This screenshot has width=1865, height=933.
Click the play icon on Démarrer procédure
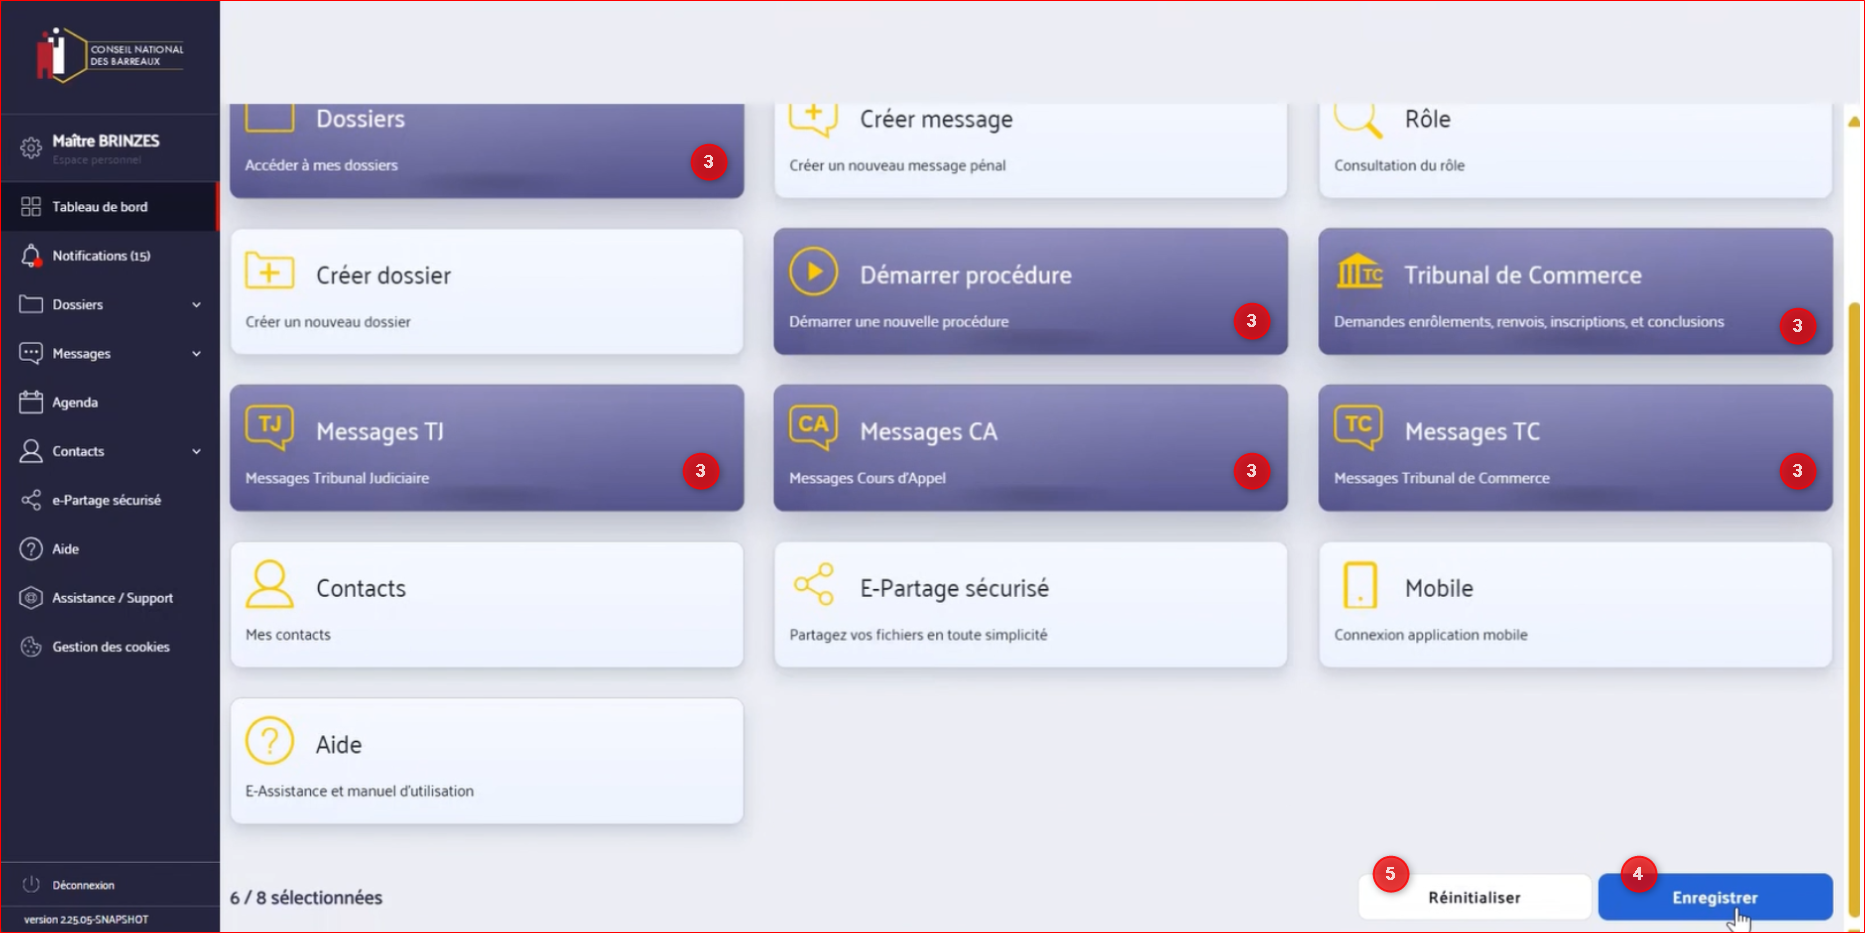[813, 272]
